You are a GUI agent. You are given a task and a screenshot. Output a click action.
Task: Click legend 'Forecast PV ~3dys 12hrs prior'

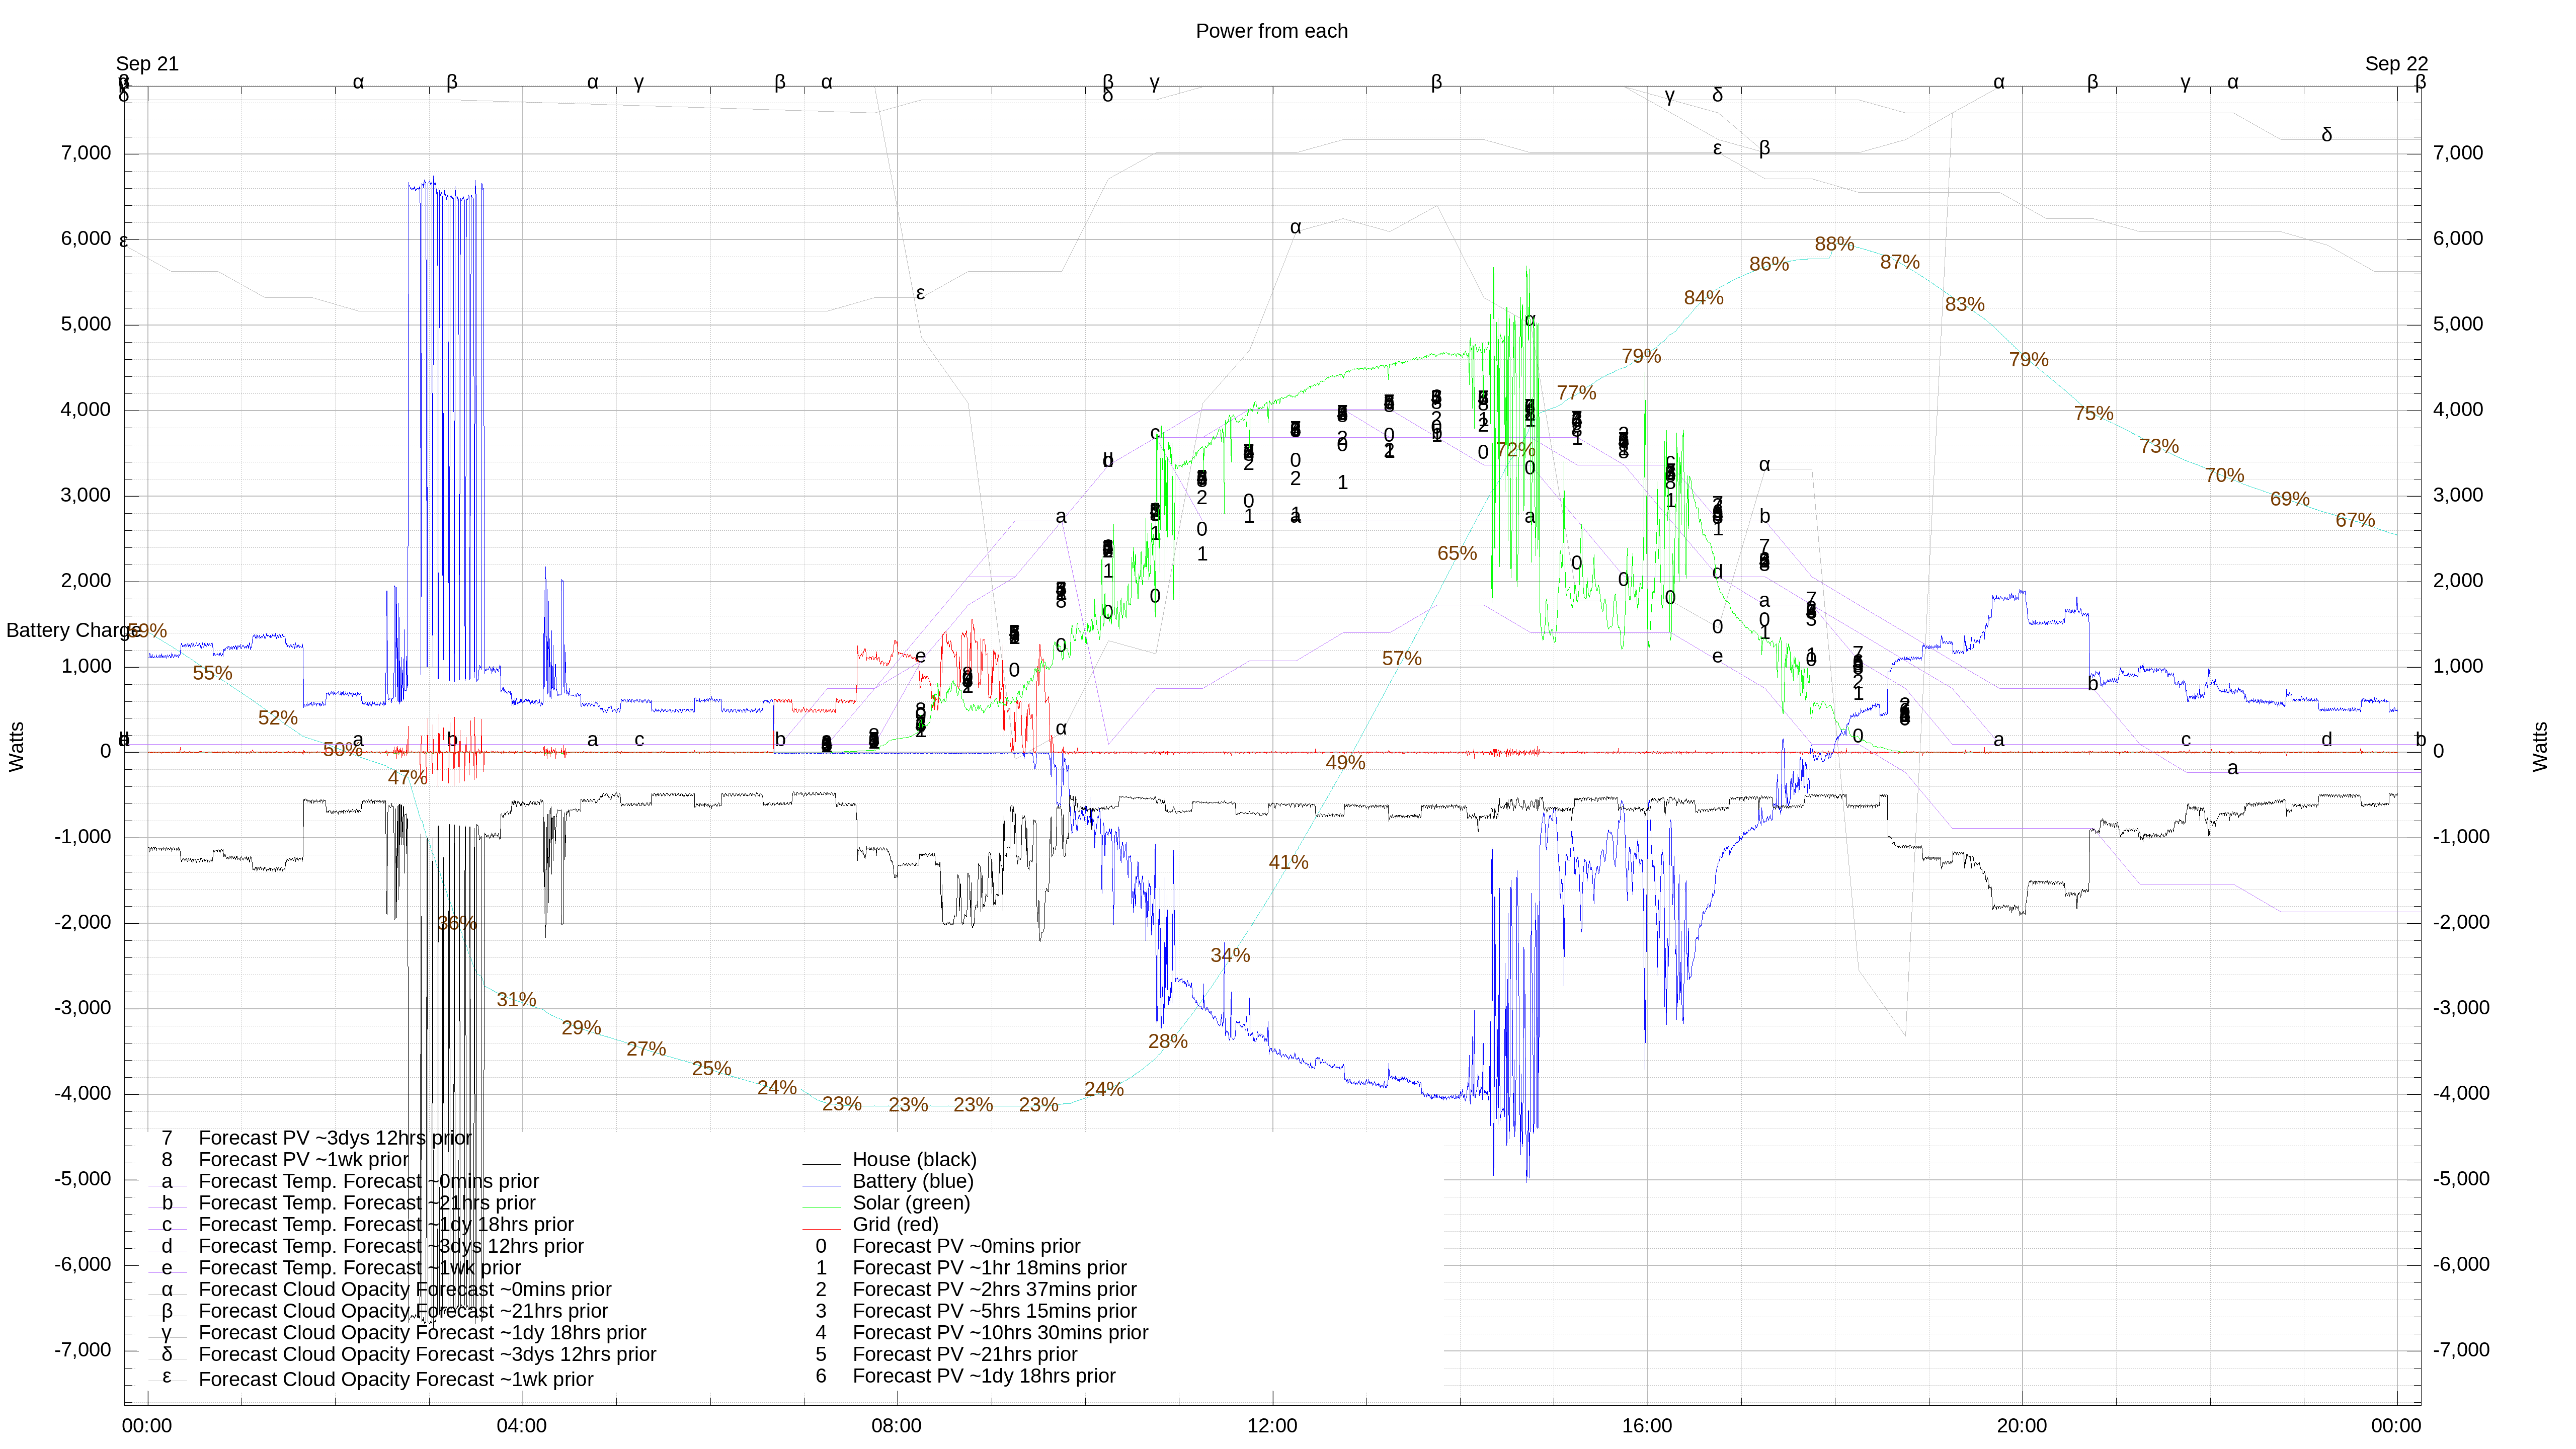coord(335,1138)
